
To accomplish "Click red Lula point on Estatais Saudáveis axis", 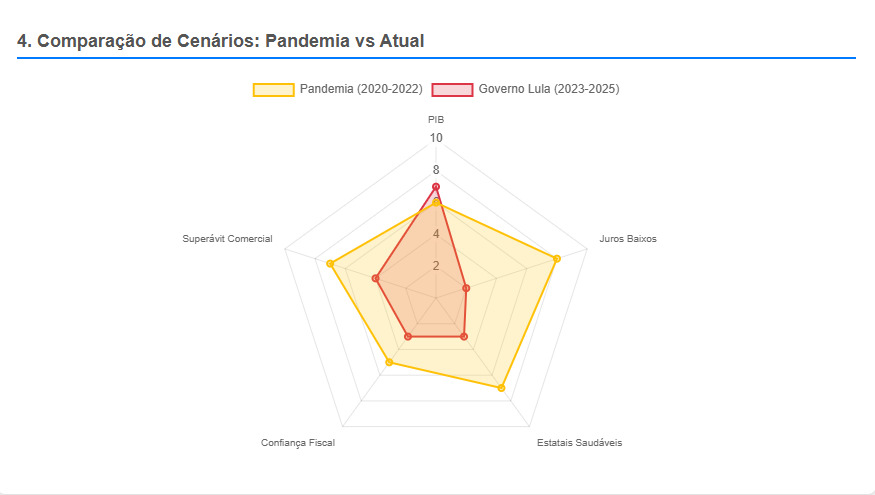I will [x=464, y=337].
